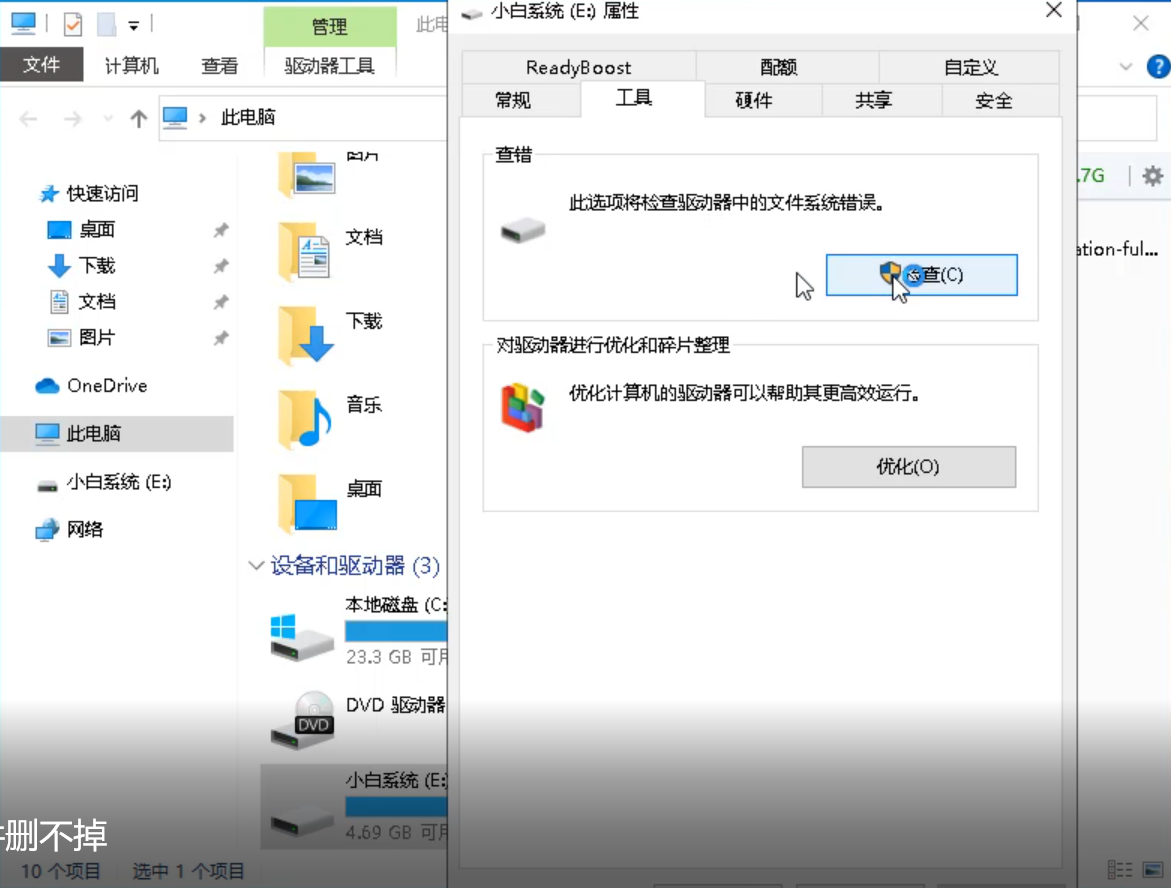This screenshot has width=1171, height=888.
Task: Open the 下载 folder icon
Action: coord(307,335)
